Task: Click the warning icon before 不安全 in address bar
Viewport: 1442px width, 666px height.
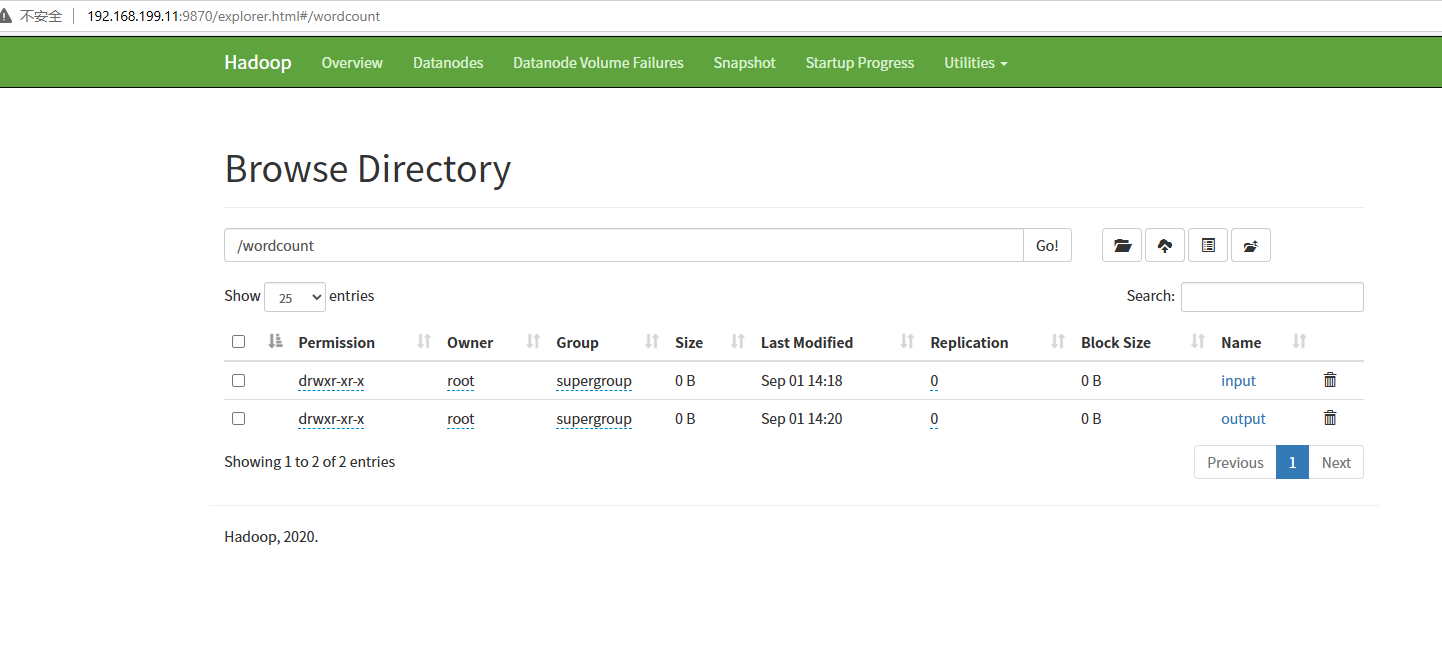Action: point(12,15)
